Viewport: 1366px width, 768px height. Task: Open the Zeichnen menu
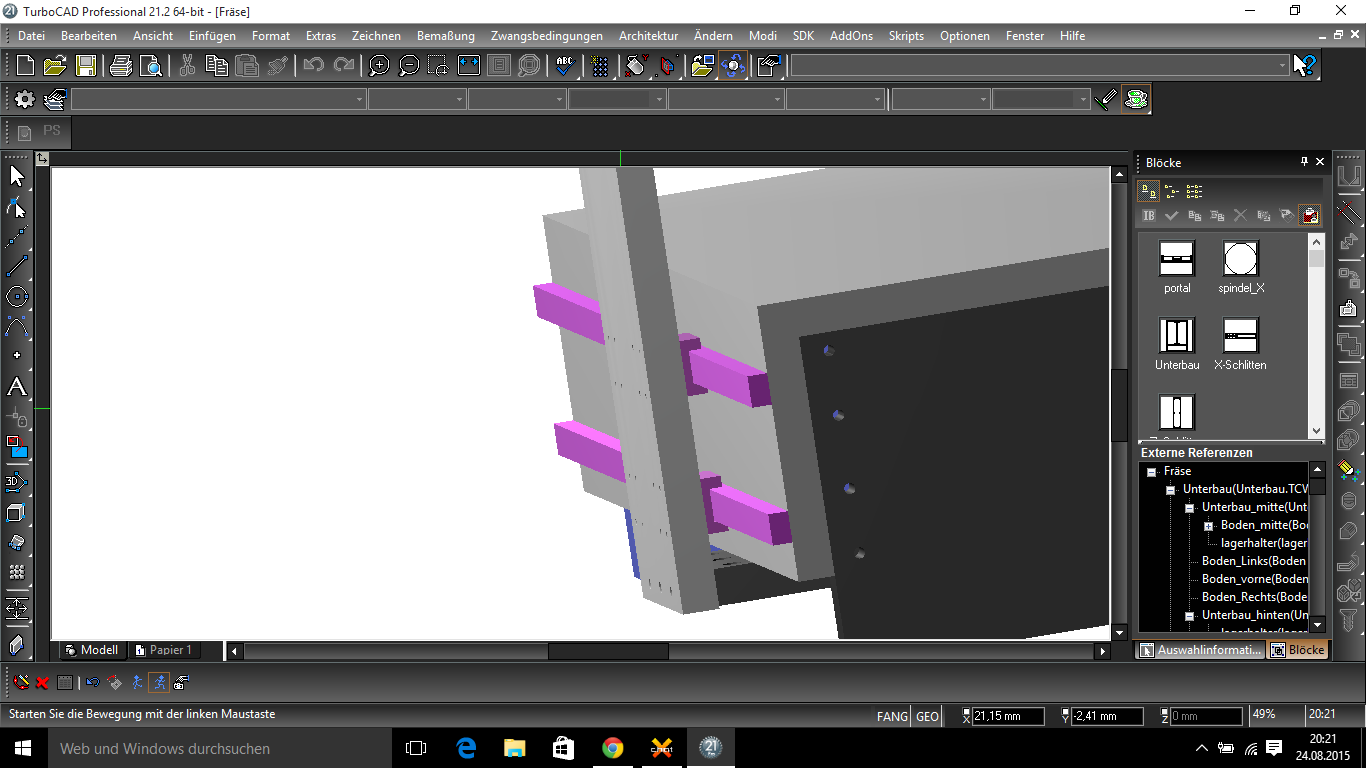376,36
